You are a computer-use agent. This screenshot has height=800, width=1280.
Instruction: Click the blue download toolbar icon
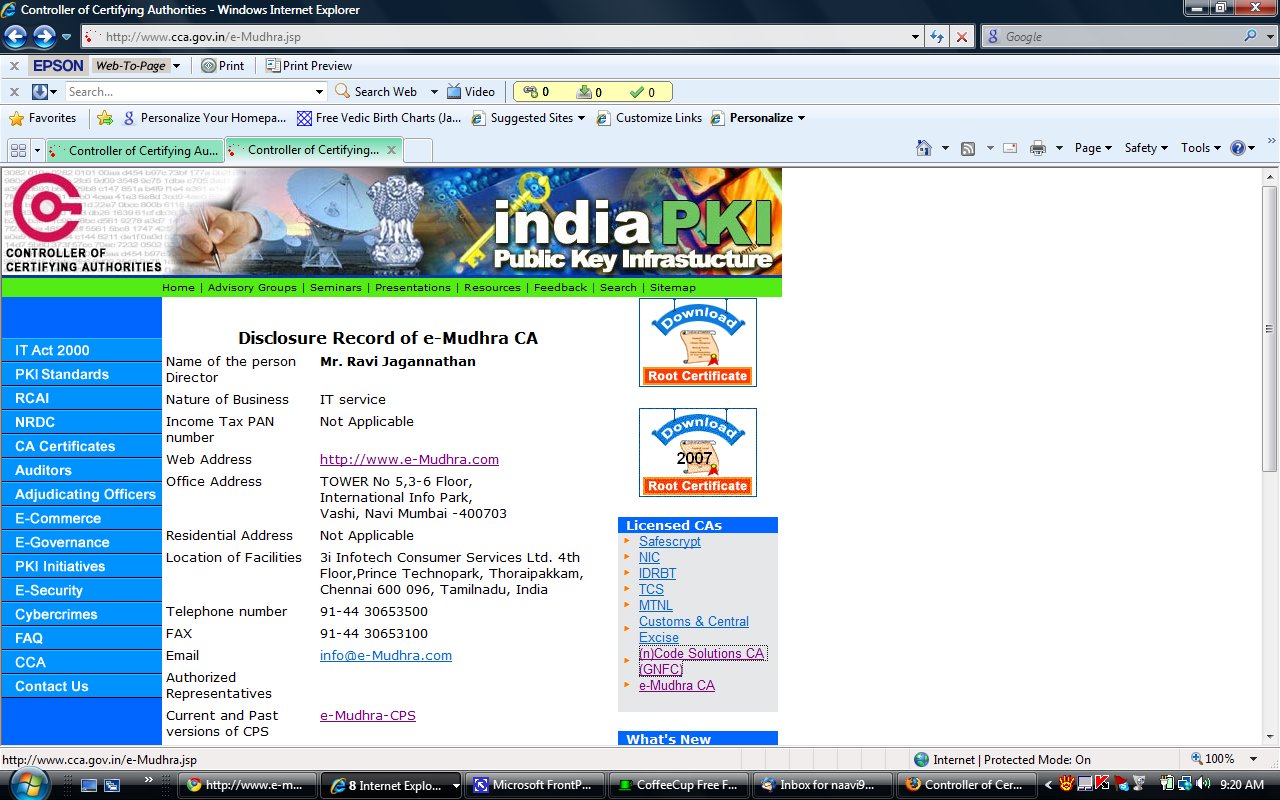(x=40, y=92)
